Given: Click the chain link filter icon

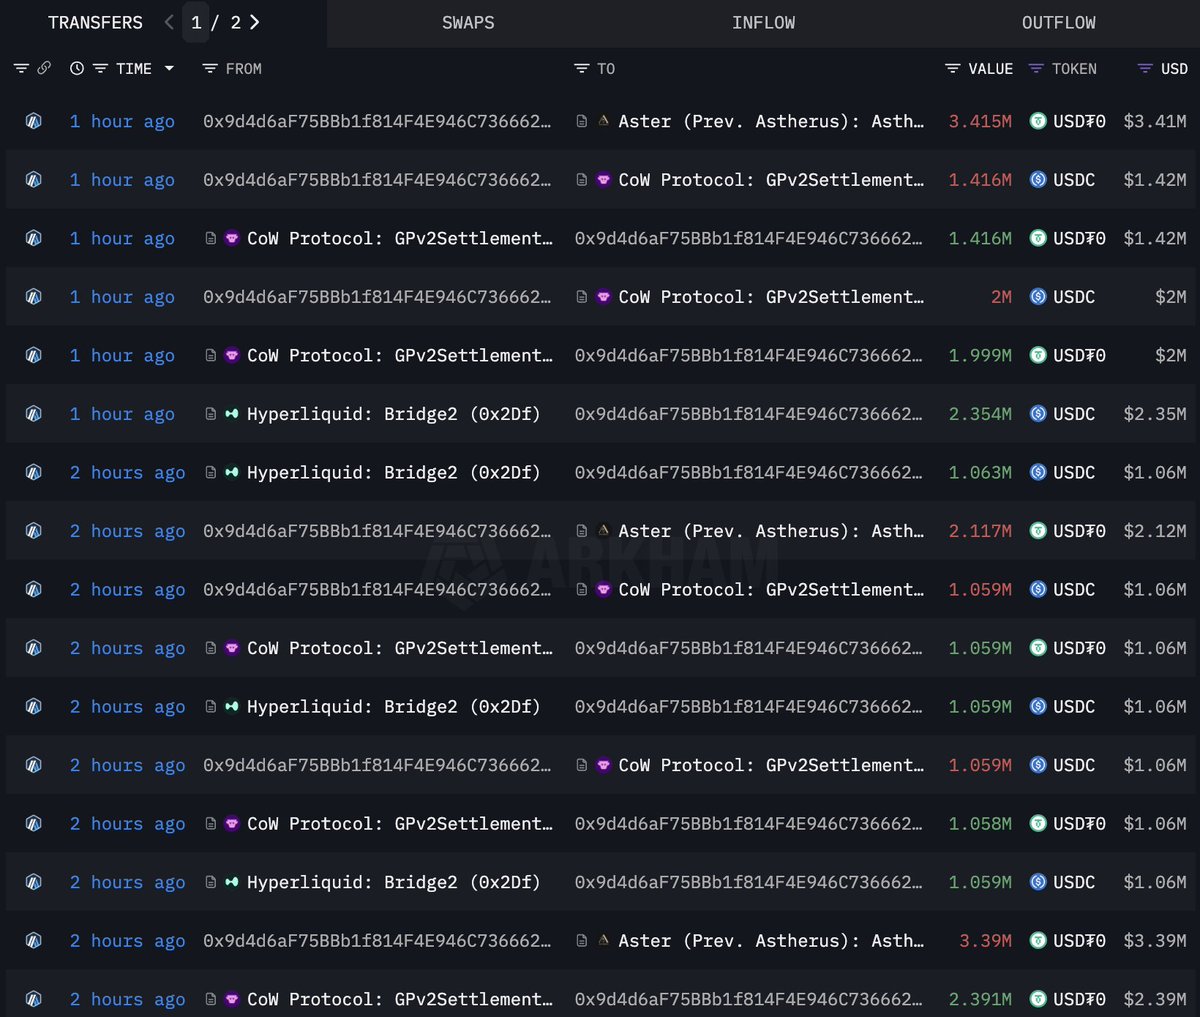Looking at the screenshot, I should (44, 68).
